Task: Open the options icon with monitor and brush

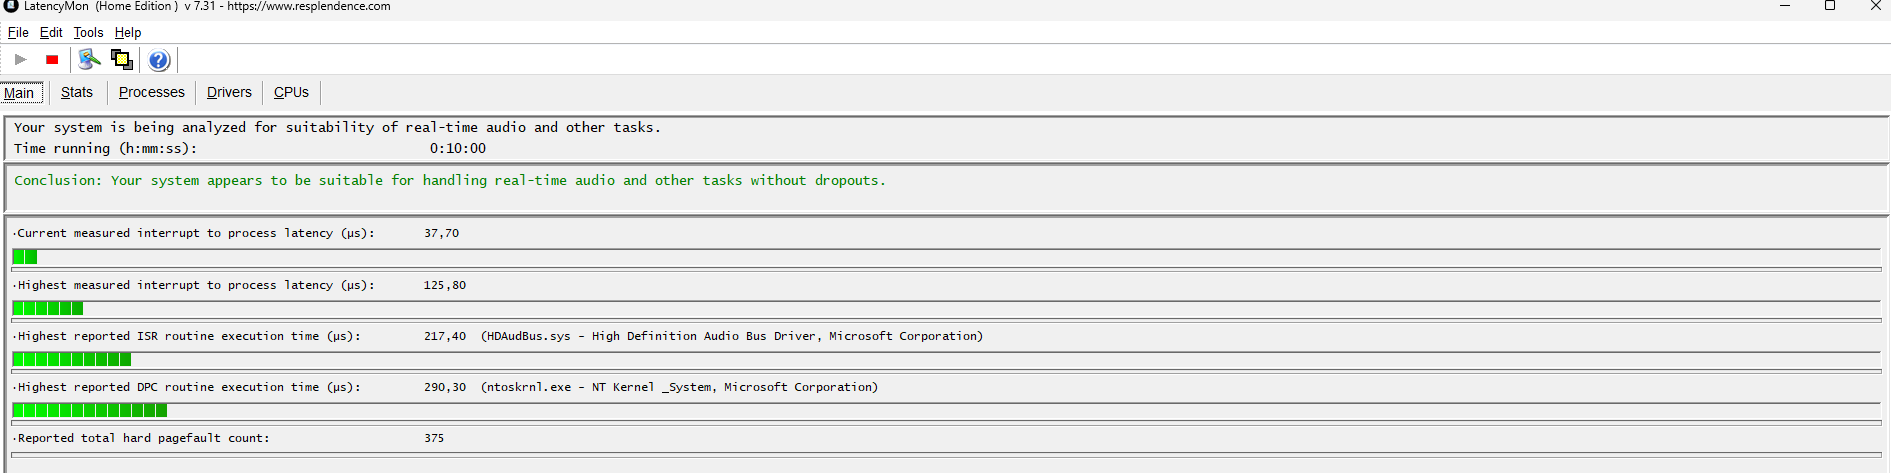Action: click(x=89, y=60)
